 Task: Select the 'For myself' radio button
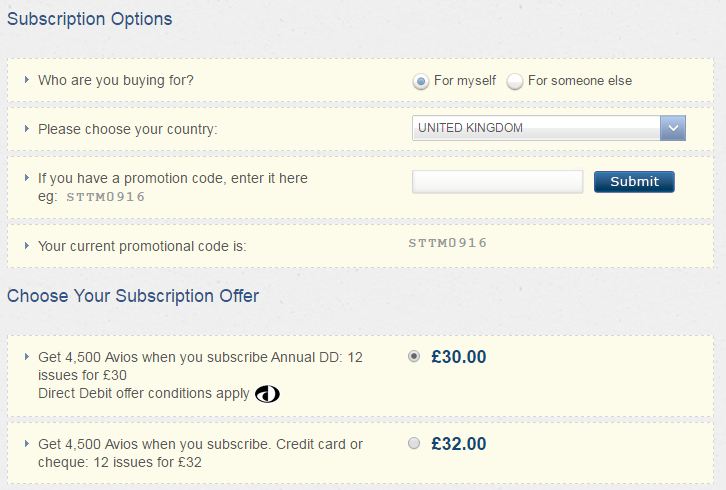(x=421, y=81)
